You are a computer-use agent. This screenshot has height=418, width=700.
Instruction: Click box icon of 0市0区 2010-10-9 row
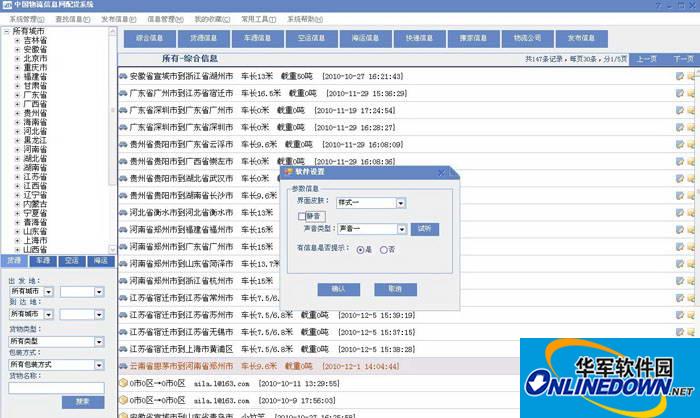[124, 400]
